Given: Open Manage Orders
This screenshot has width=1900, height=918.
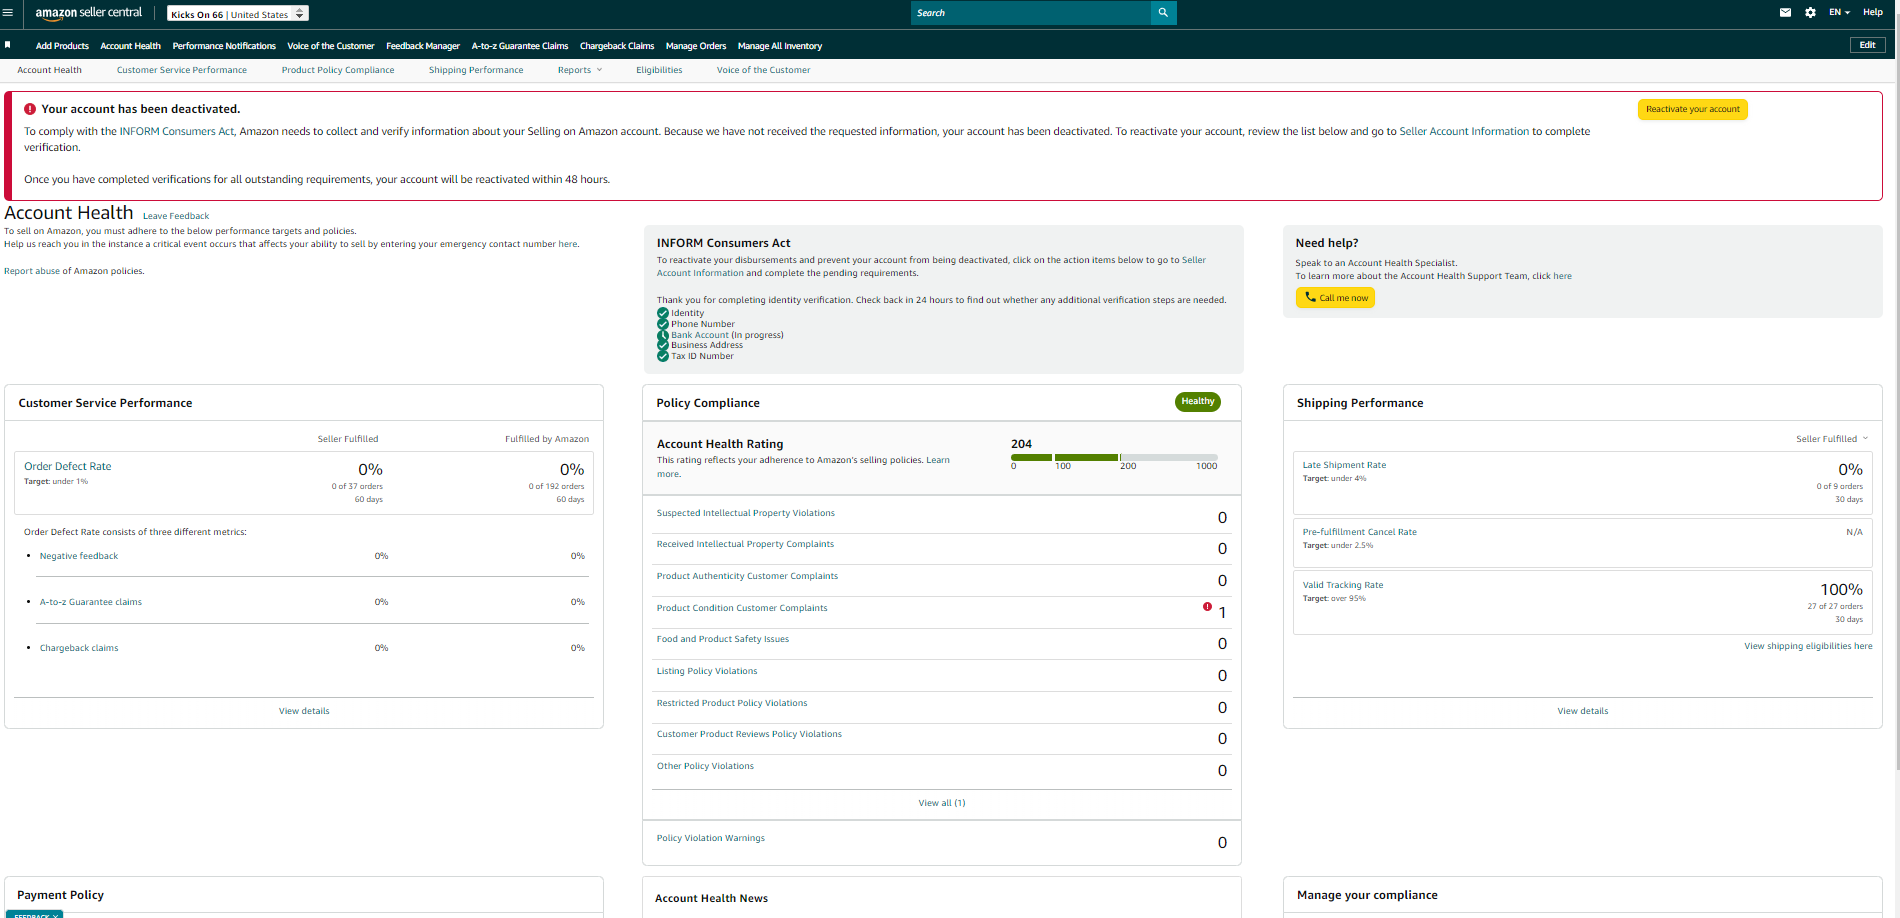Looking at the screenshot, I should pyautogui.click(x=696, y=46).
